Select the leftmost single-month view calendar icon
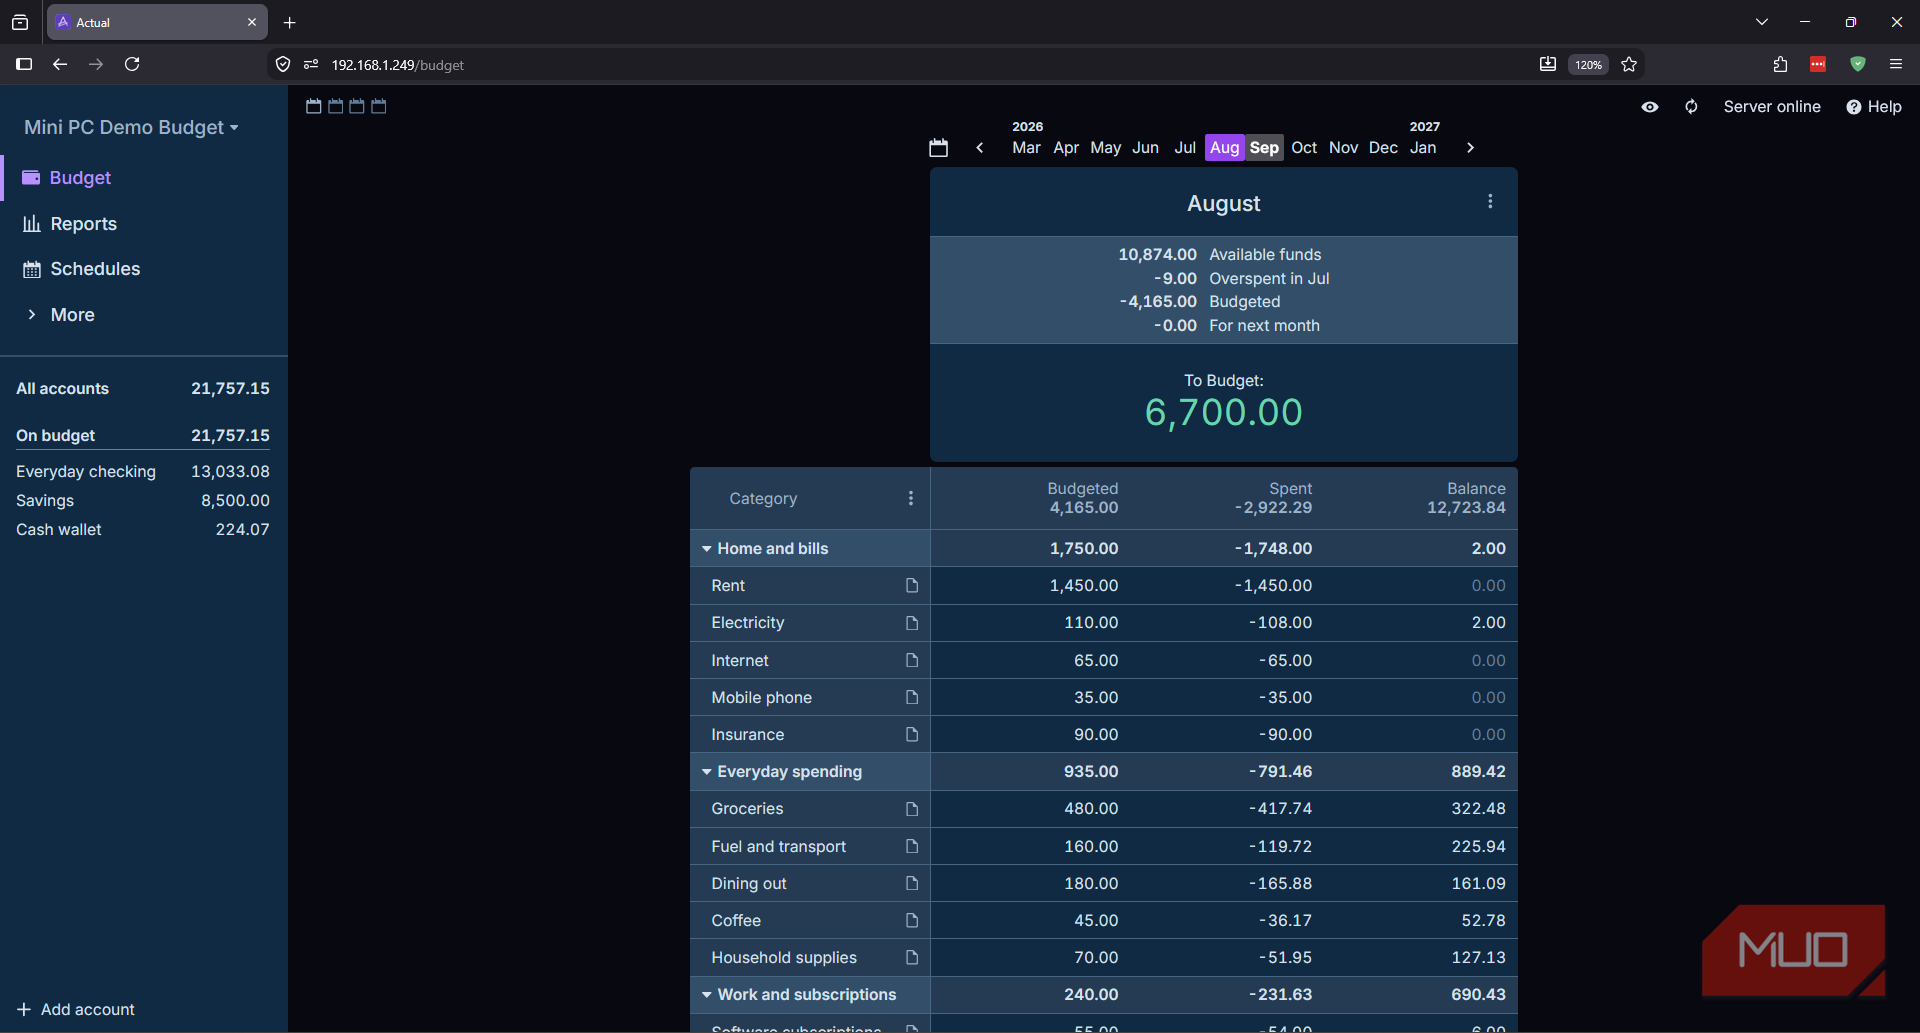 [313, 106]
